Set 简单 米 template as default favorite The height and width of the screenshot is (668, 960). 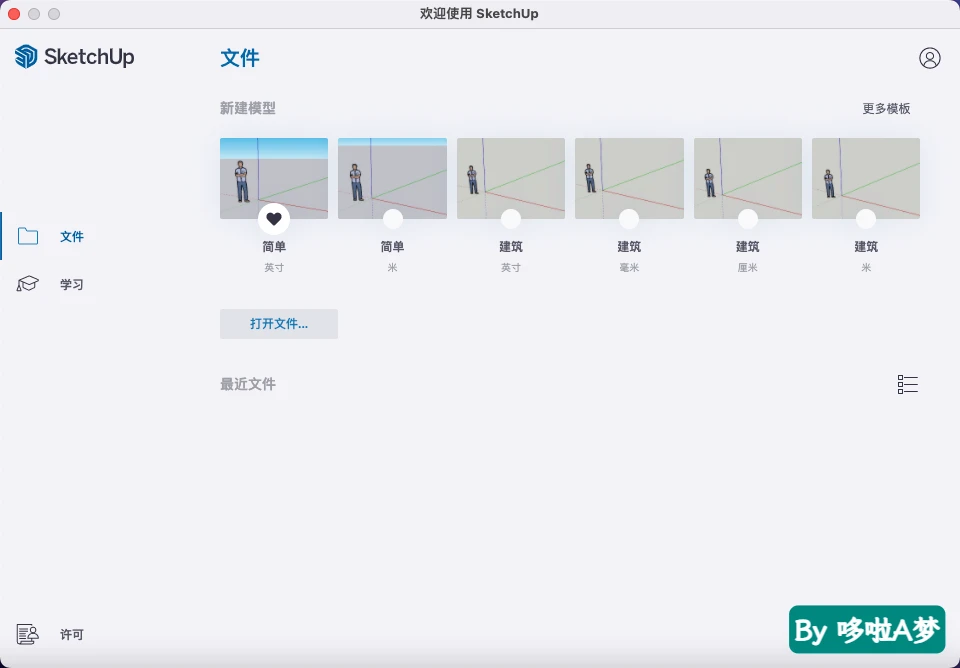point(392,219)
